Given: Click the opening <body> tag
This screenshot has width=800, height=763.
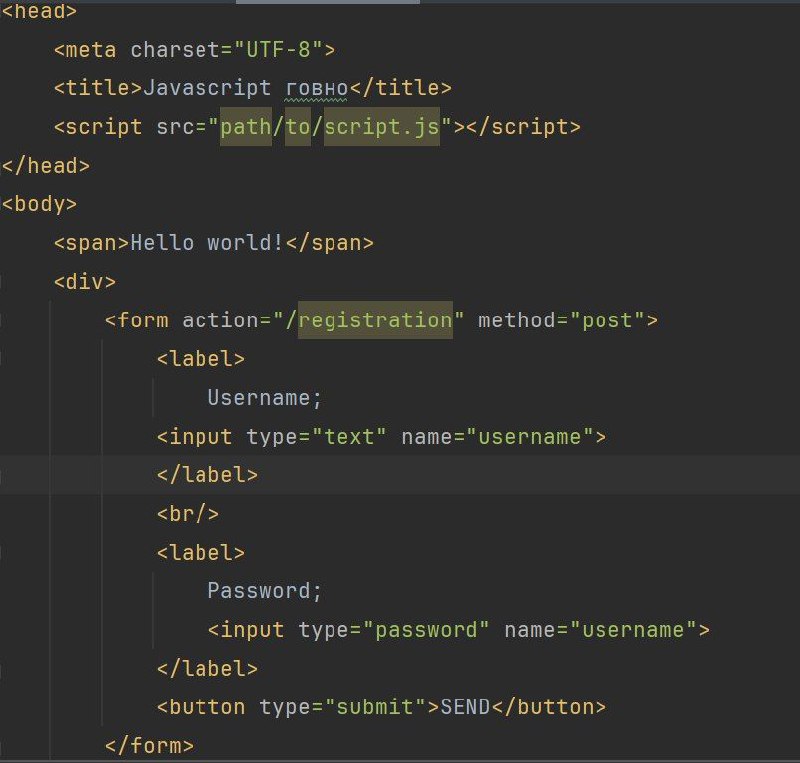Looking at the screenshot, I should (39, 204).
